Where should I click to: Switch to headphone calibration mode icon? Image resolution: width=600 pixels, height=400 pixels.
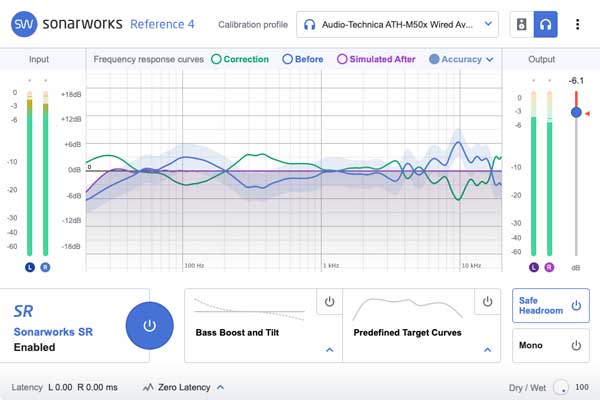point(545,24)
